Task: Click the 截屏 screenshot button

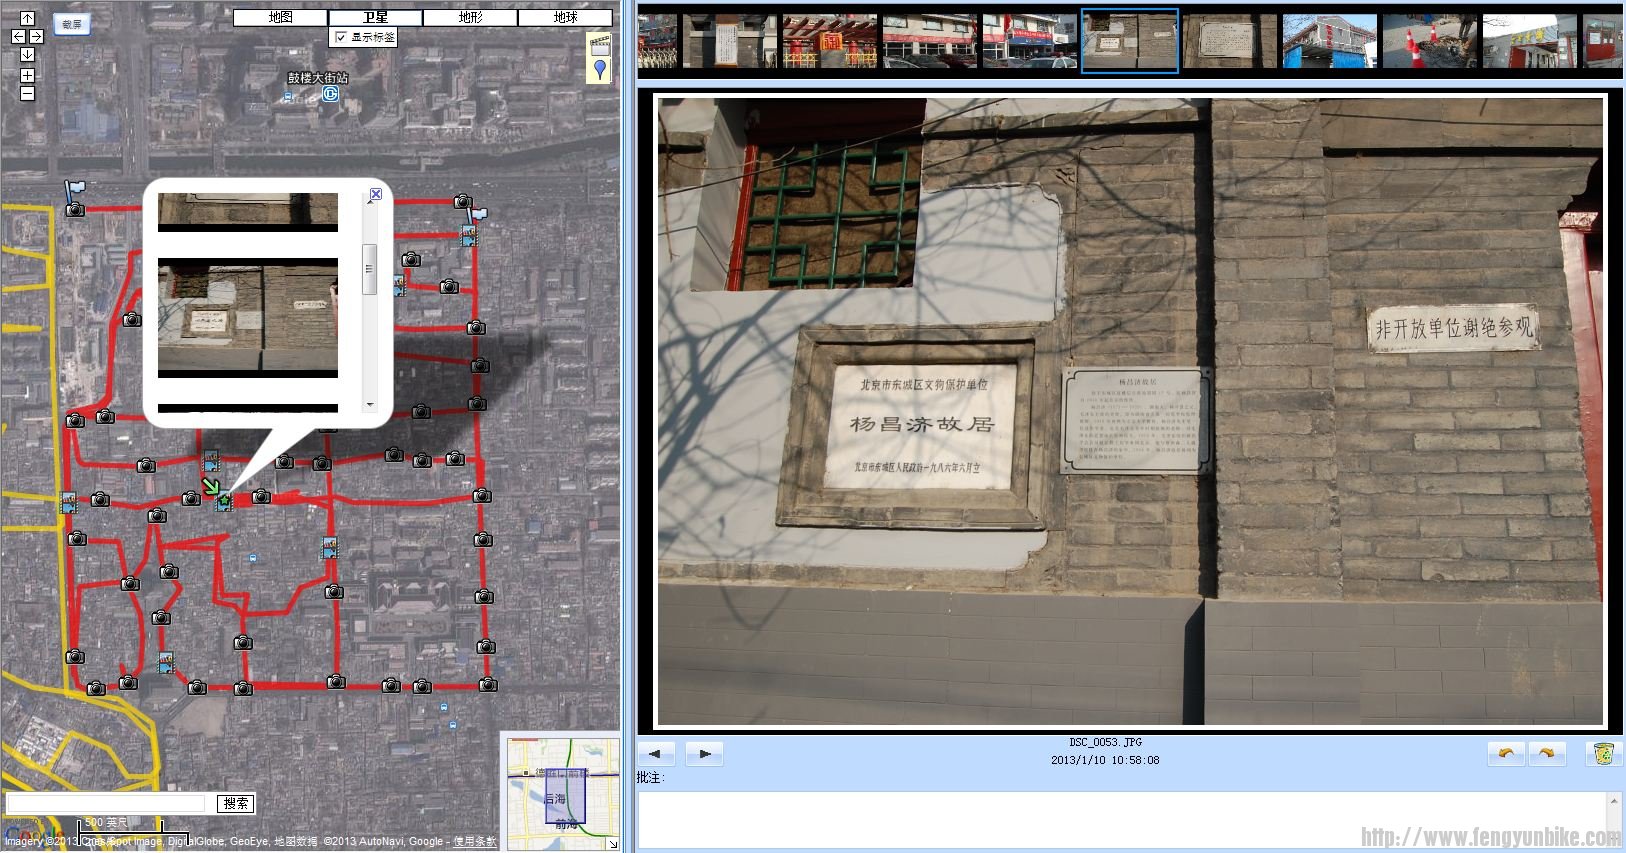Action: click(x=72, y=24)
